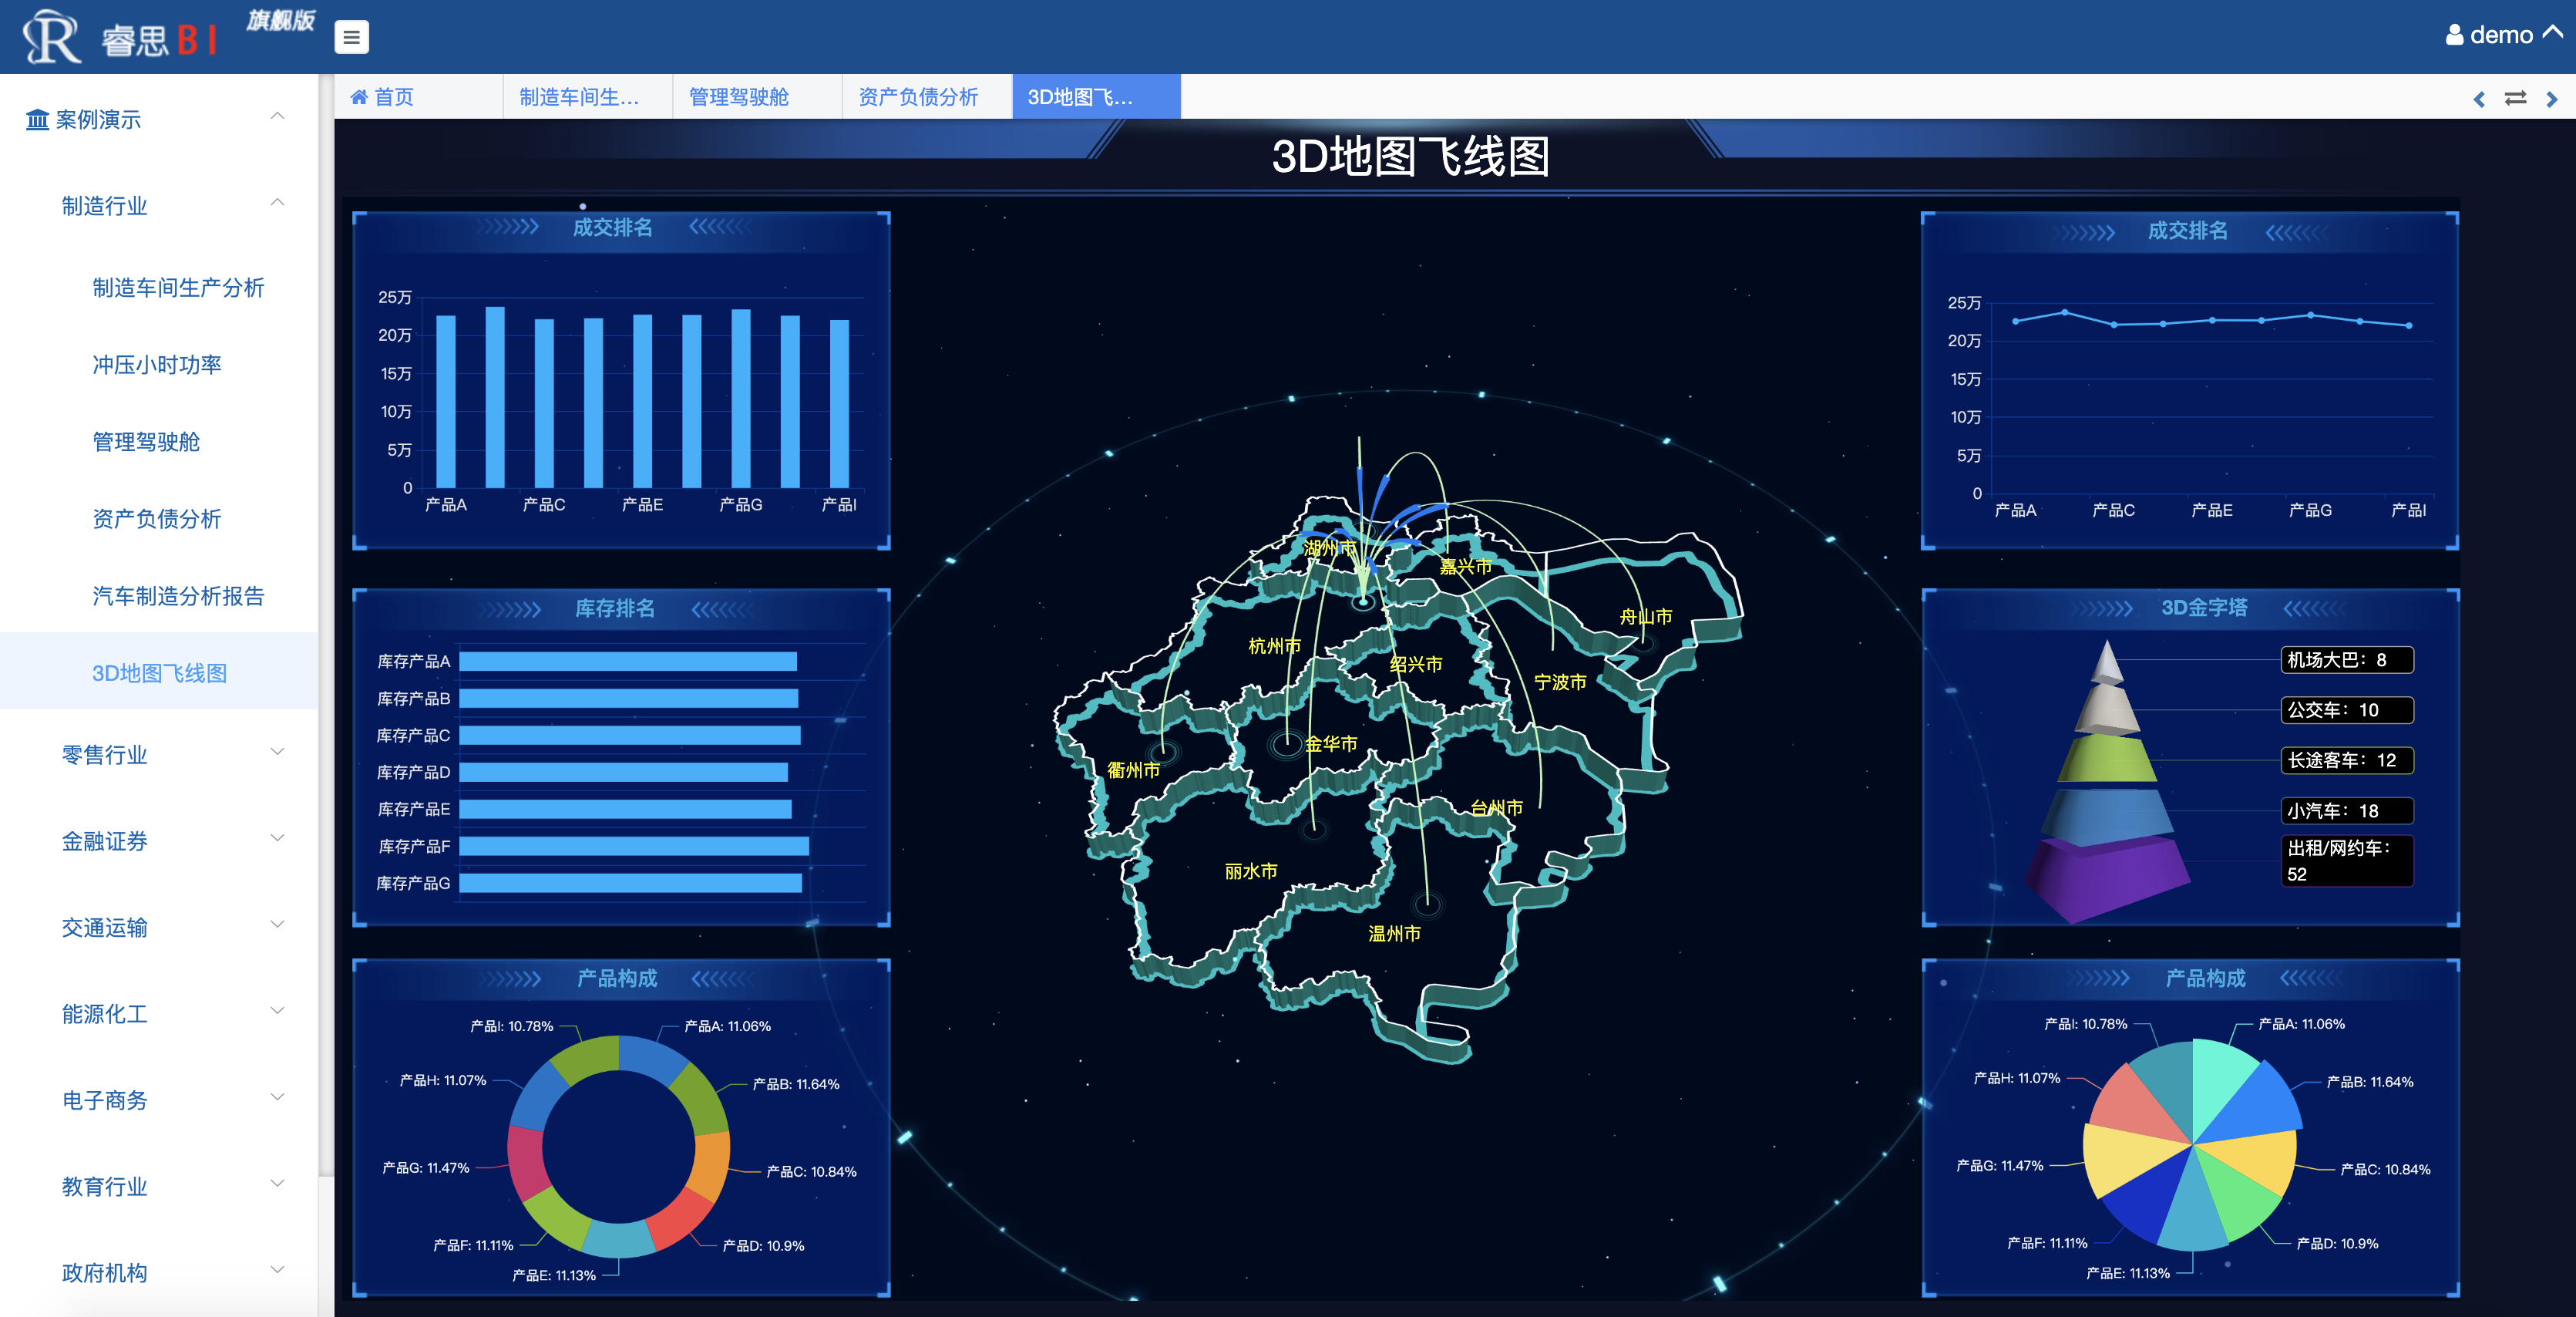
Task: Click the 库存产品D bar
Action: tap(623, 772)
